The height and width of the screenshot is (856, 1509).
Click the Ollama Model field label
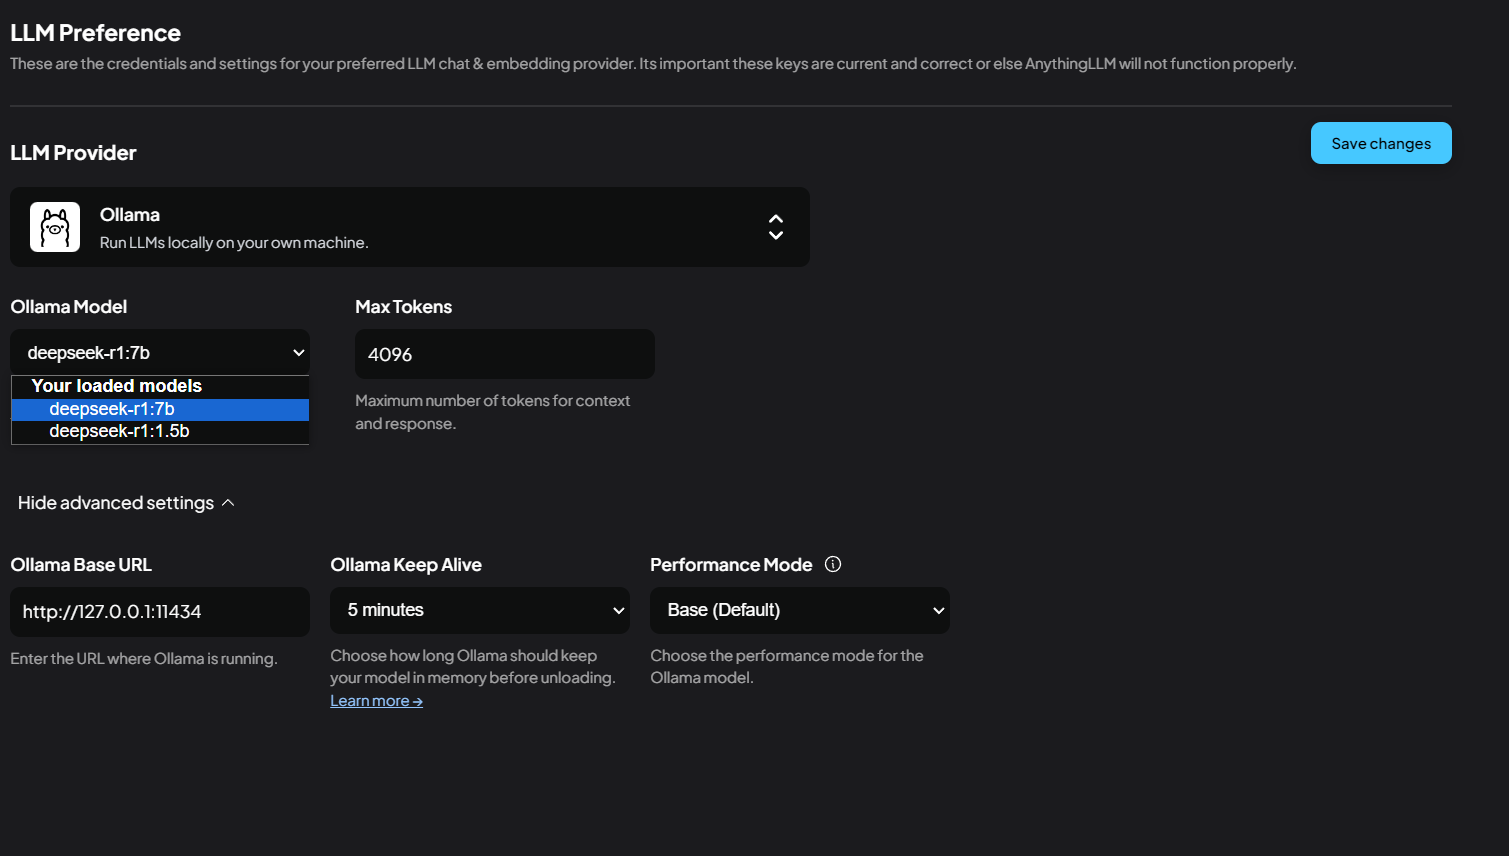click(x=69, y=307)
